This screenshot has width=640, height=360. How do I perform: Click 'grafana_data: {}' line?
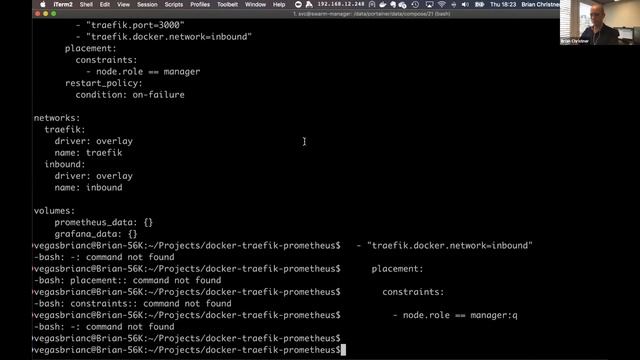[x=96, y=234]
